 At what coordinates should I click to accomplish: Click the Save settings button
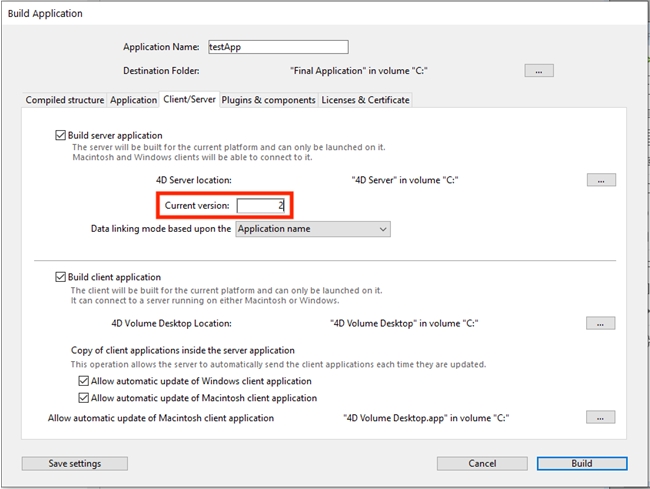tap(75, 463)
